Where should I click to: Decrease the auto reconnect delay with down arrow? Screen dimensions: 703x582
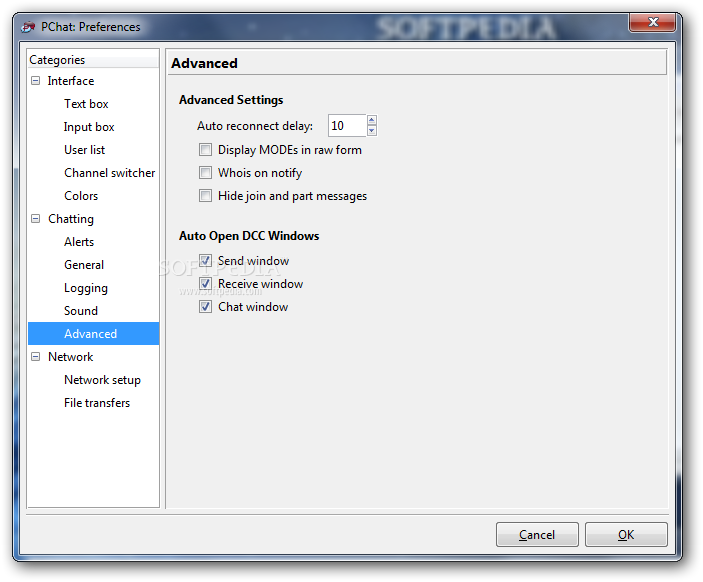(372, 130)
